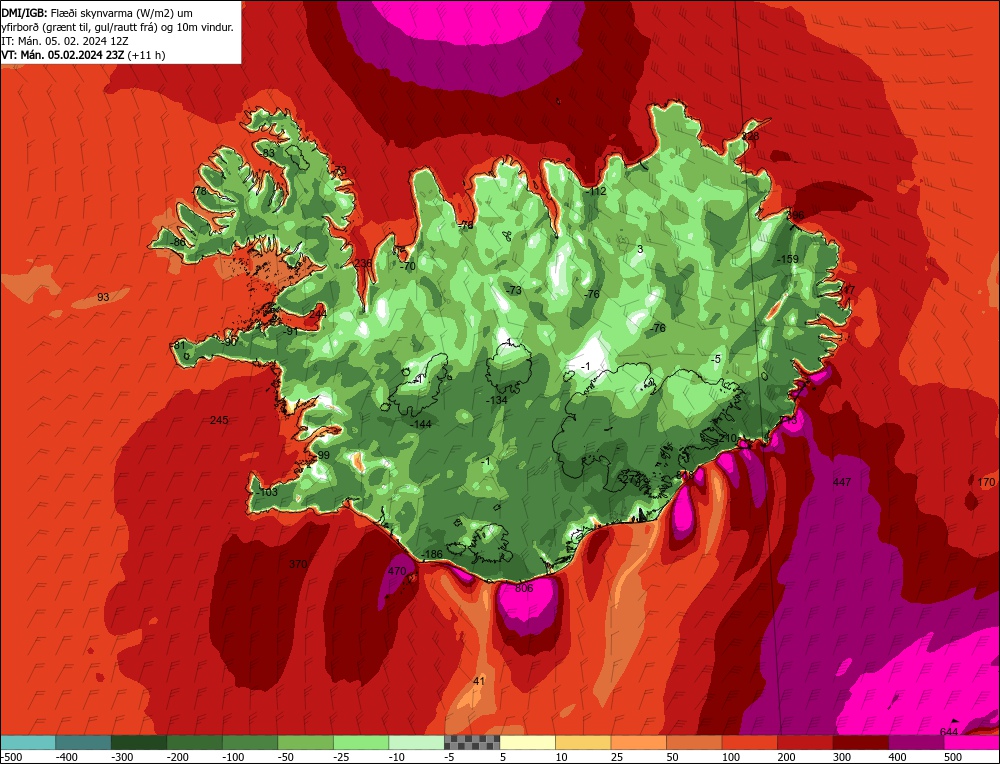Click the legend label -500
The width and height of the screenshot is (1000, 764).
coord(13,757)
